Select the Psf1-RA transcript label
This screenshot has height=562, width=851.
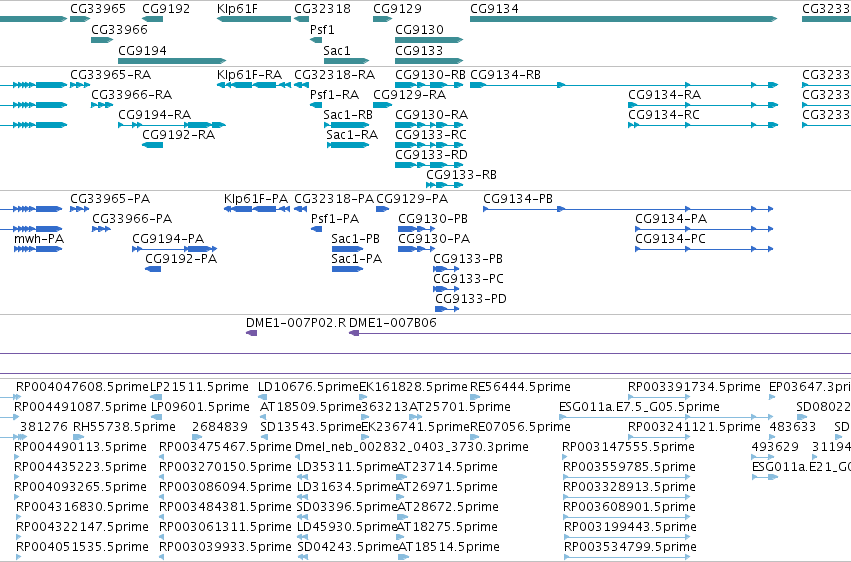tap(334, 94)
